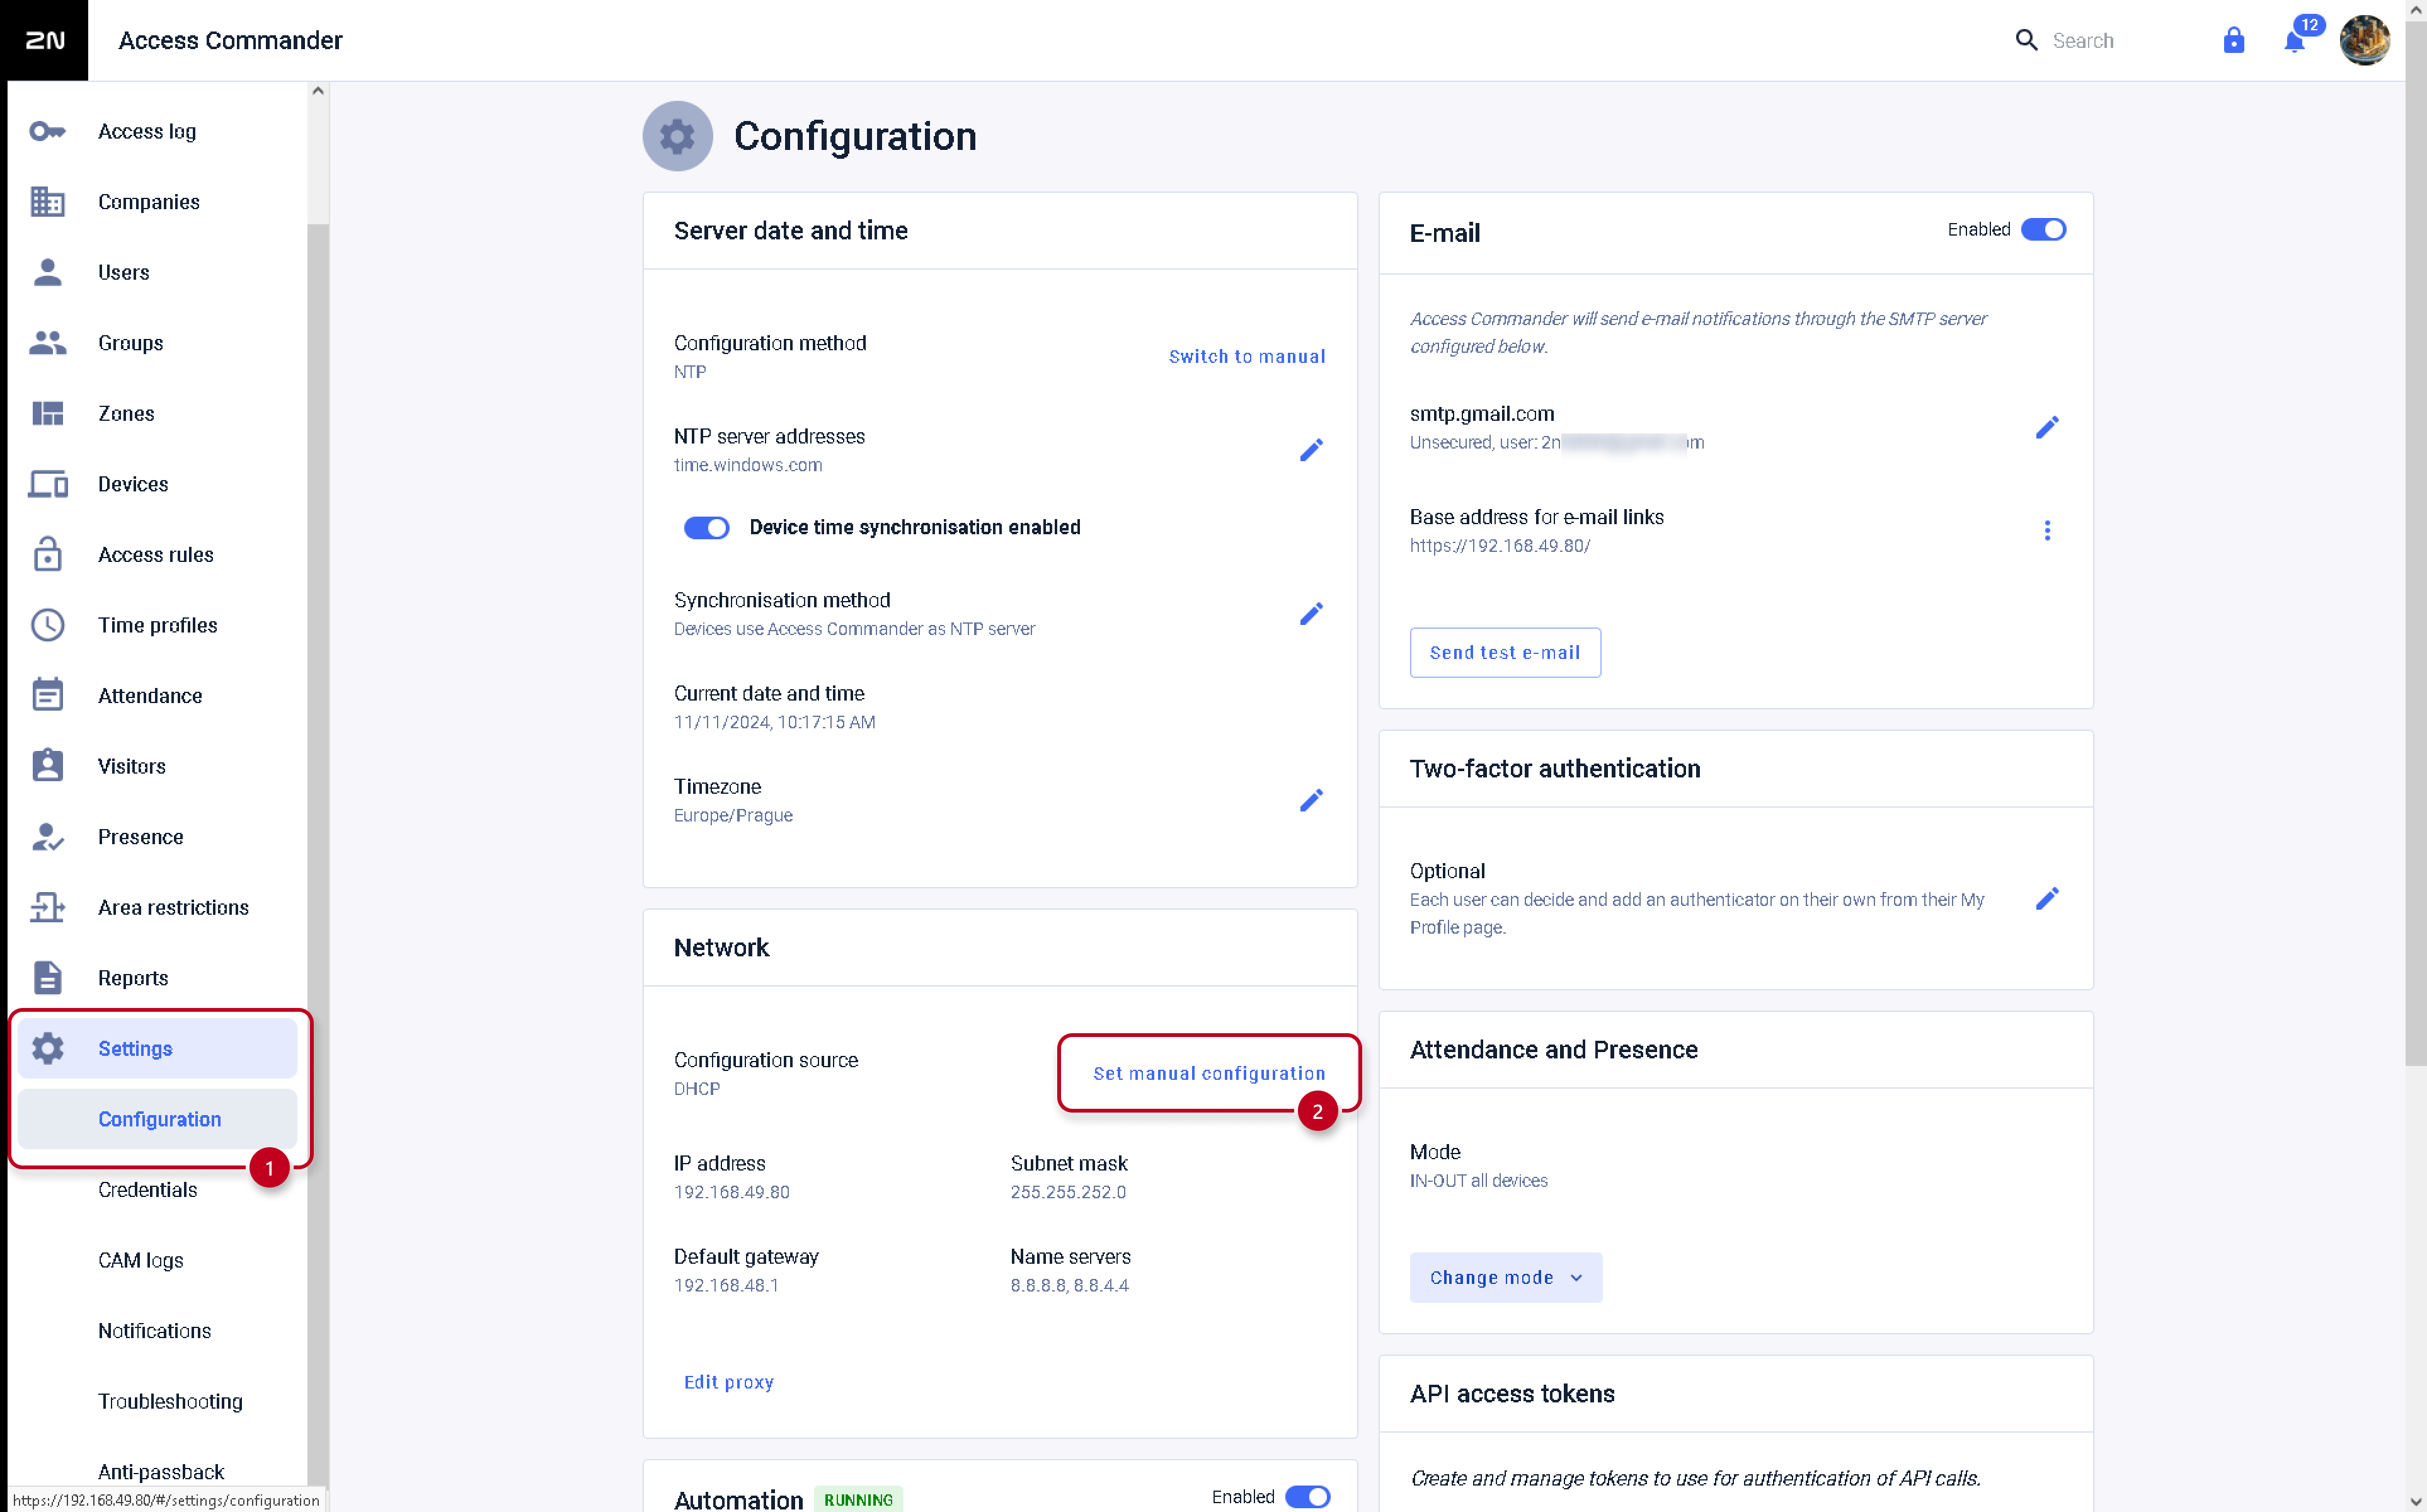Open the Change mode dropdown
The height and width of the screenshot is (1512, 2427).
click(x=1505, y=1277)
